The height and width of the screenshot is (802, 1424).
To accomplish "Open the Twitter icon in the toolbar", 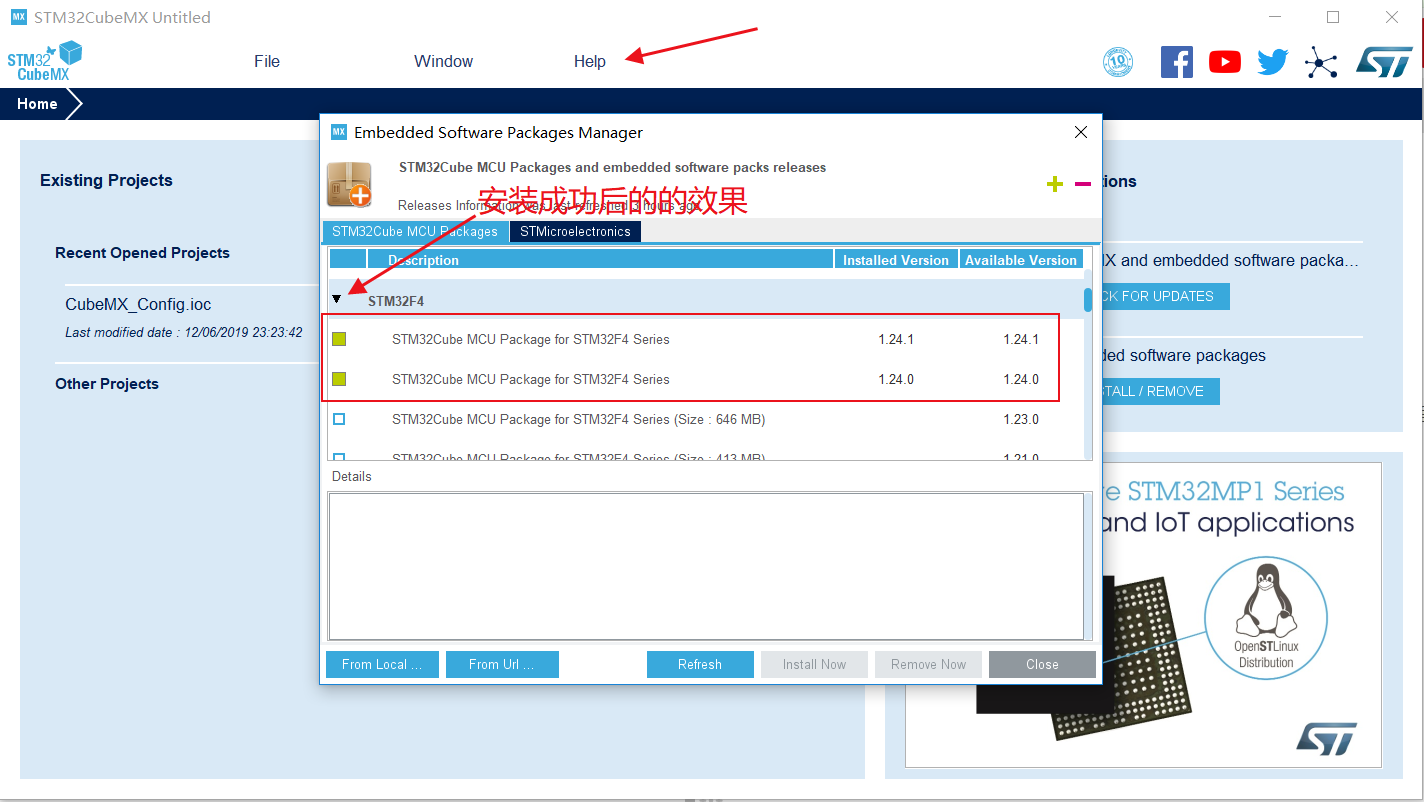I will pos(1272,61).
